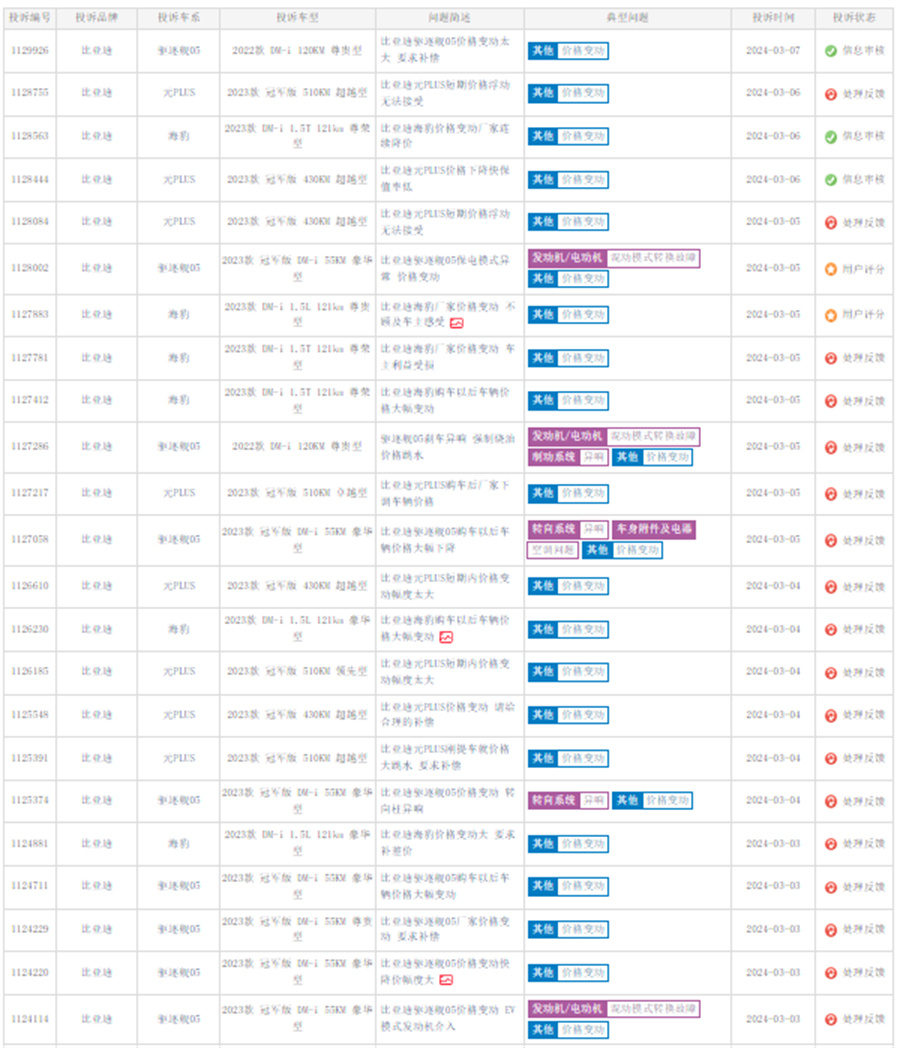900x1048 pixels.
Task: Click the red status icon in row 1125391
Action: (831, 759)
